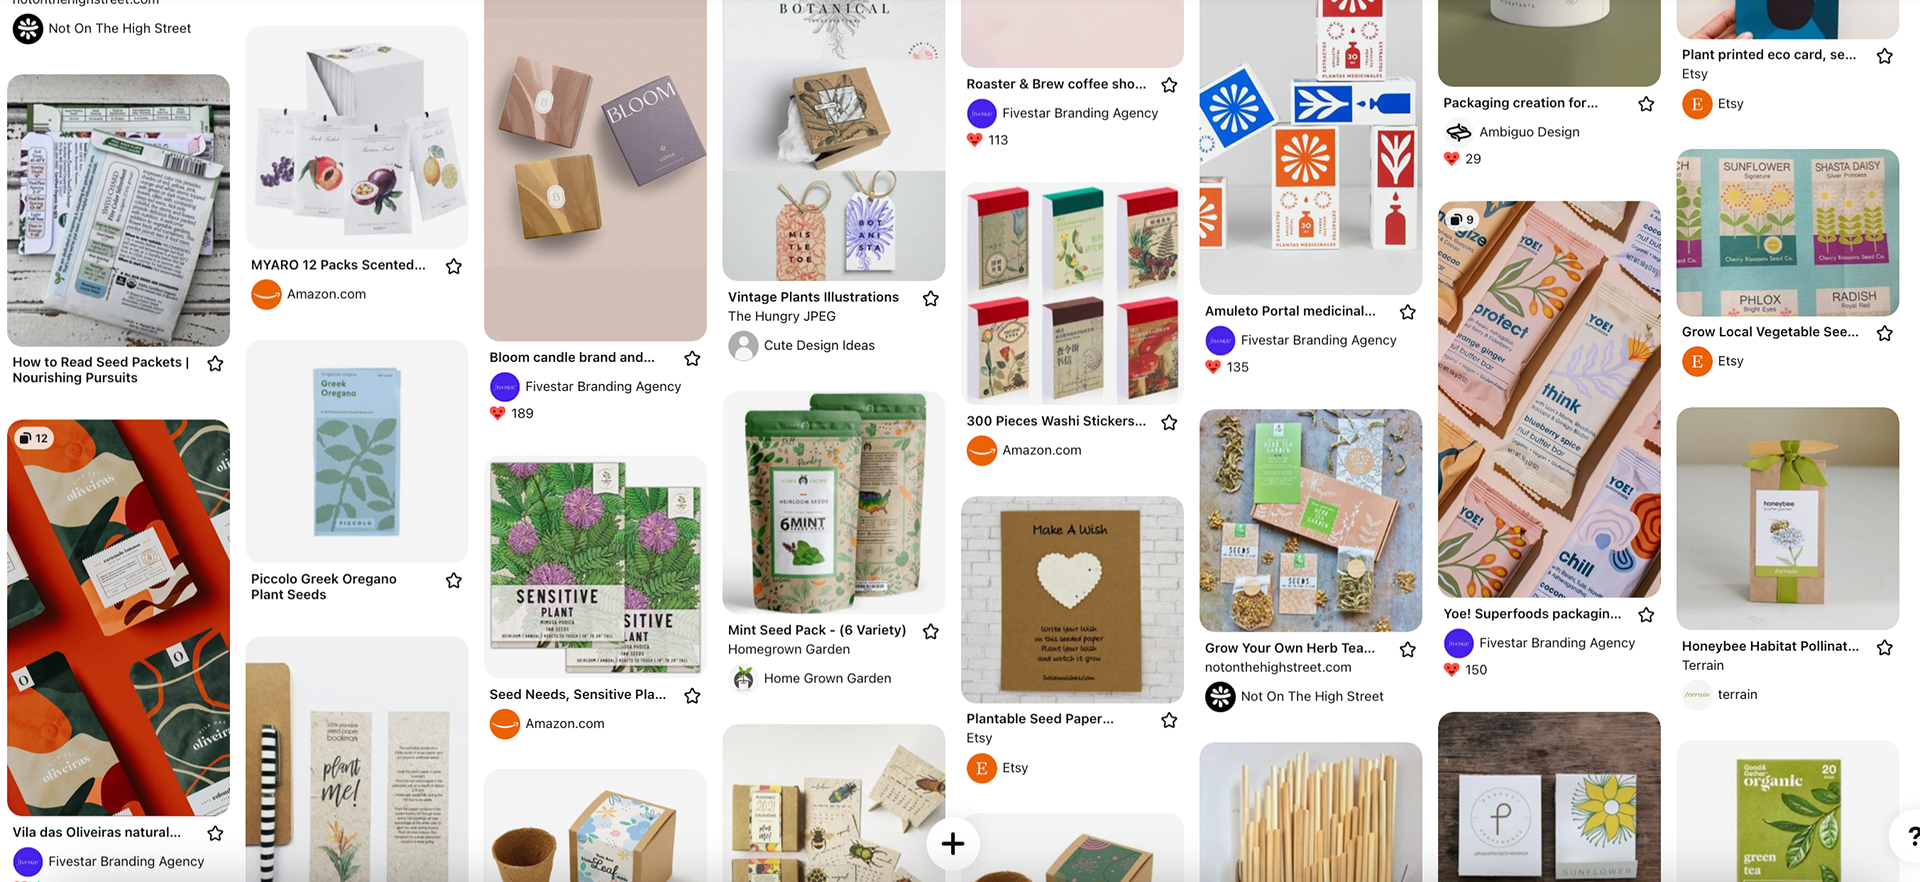The width and height of the screenshot is (1920, 882).
Task: Click the star for 300 Pieces Washi Stickers
Action: 1169,422
